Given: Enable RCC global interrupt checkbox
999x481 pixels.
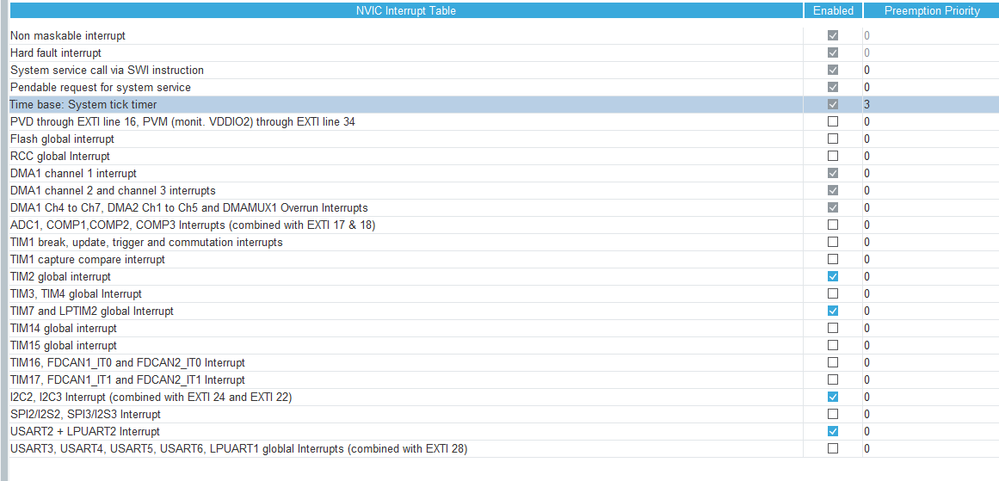Looking at the screenshot, I should pos(833,156).
